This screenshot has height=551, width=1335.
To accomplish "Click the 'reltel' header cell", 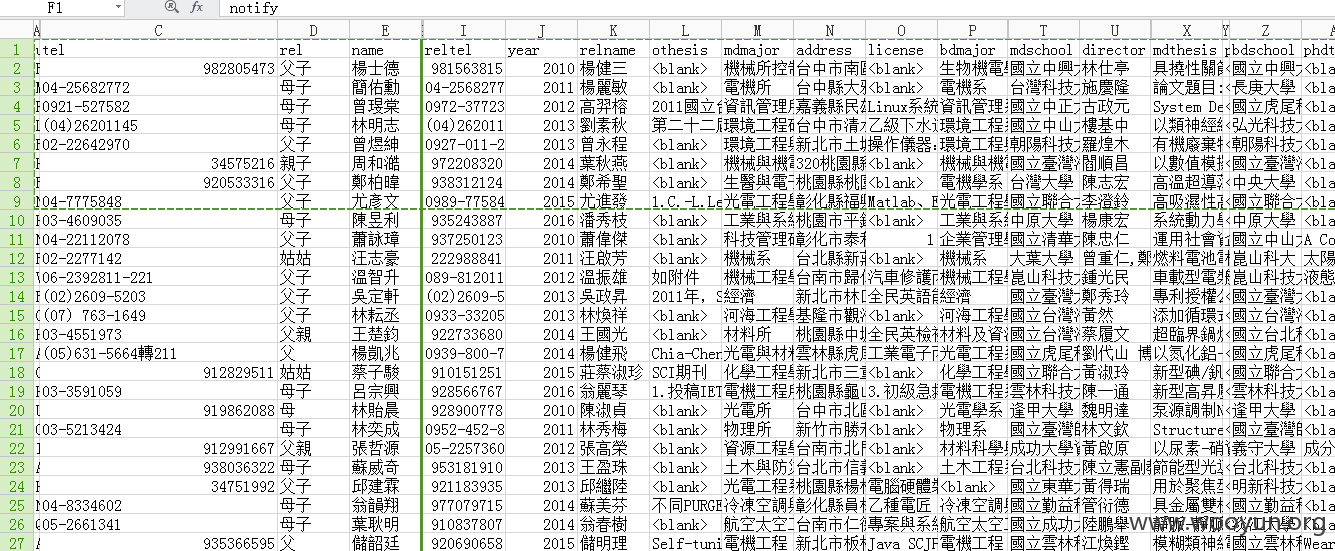I will [464, 49].
